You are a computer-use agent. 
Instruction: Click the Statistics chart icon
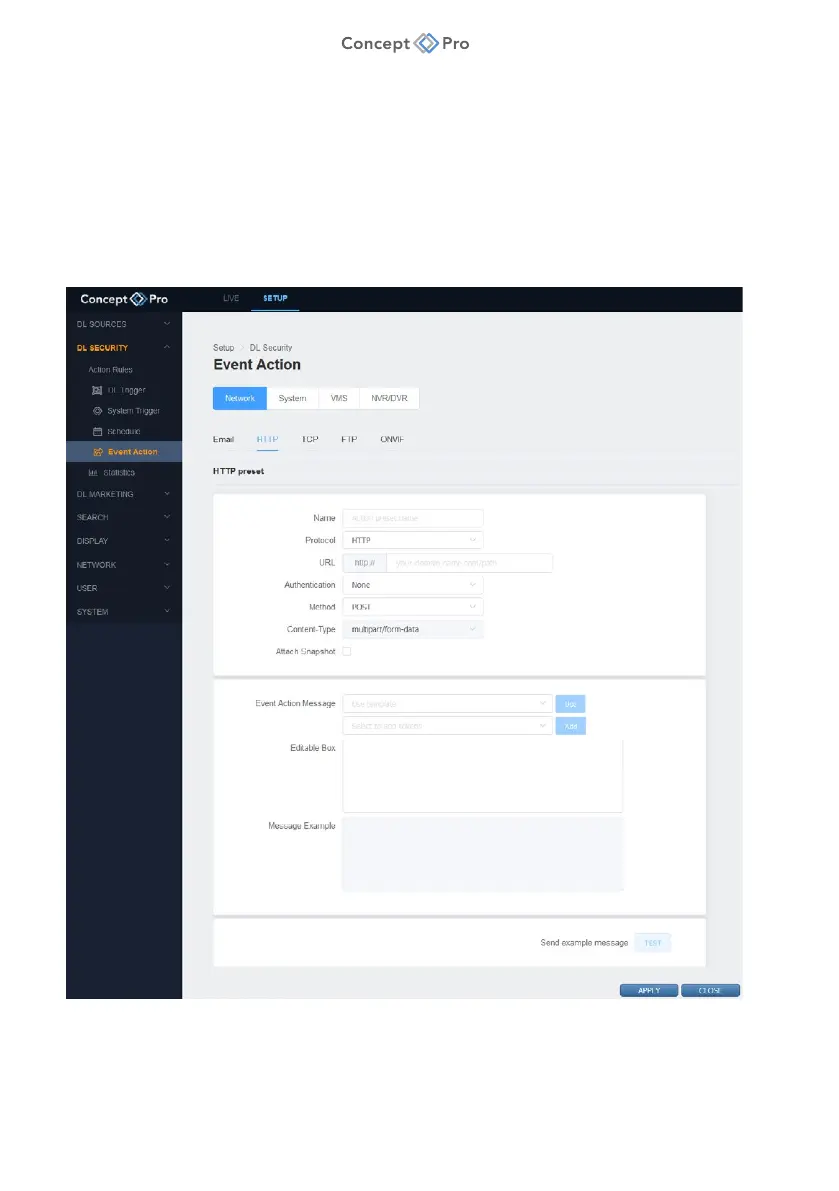pos(93,472)
